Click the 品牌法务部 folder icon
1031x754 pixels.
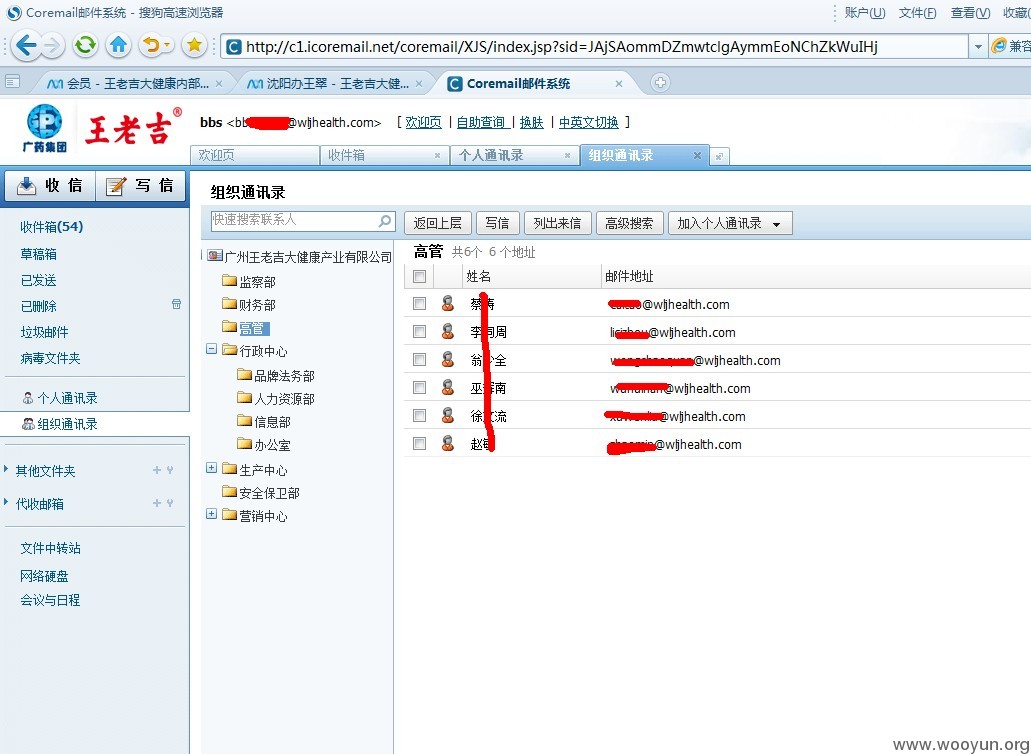244,375
